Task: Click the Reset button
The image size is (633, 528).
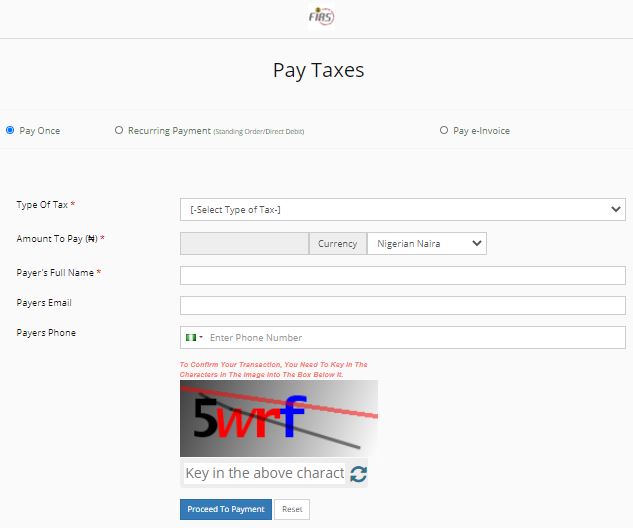Action: [292, 510]
